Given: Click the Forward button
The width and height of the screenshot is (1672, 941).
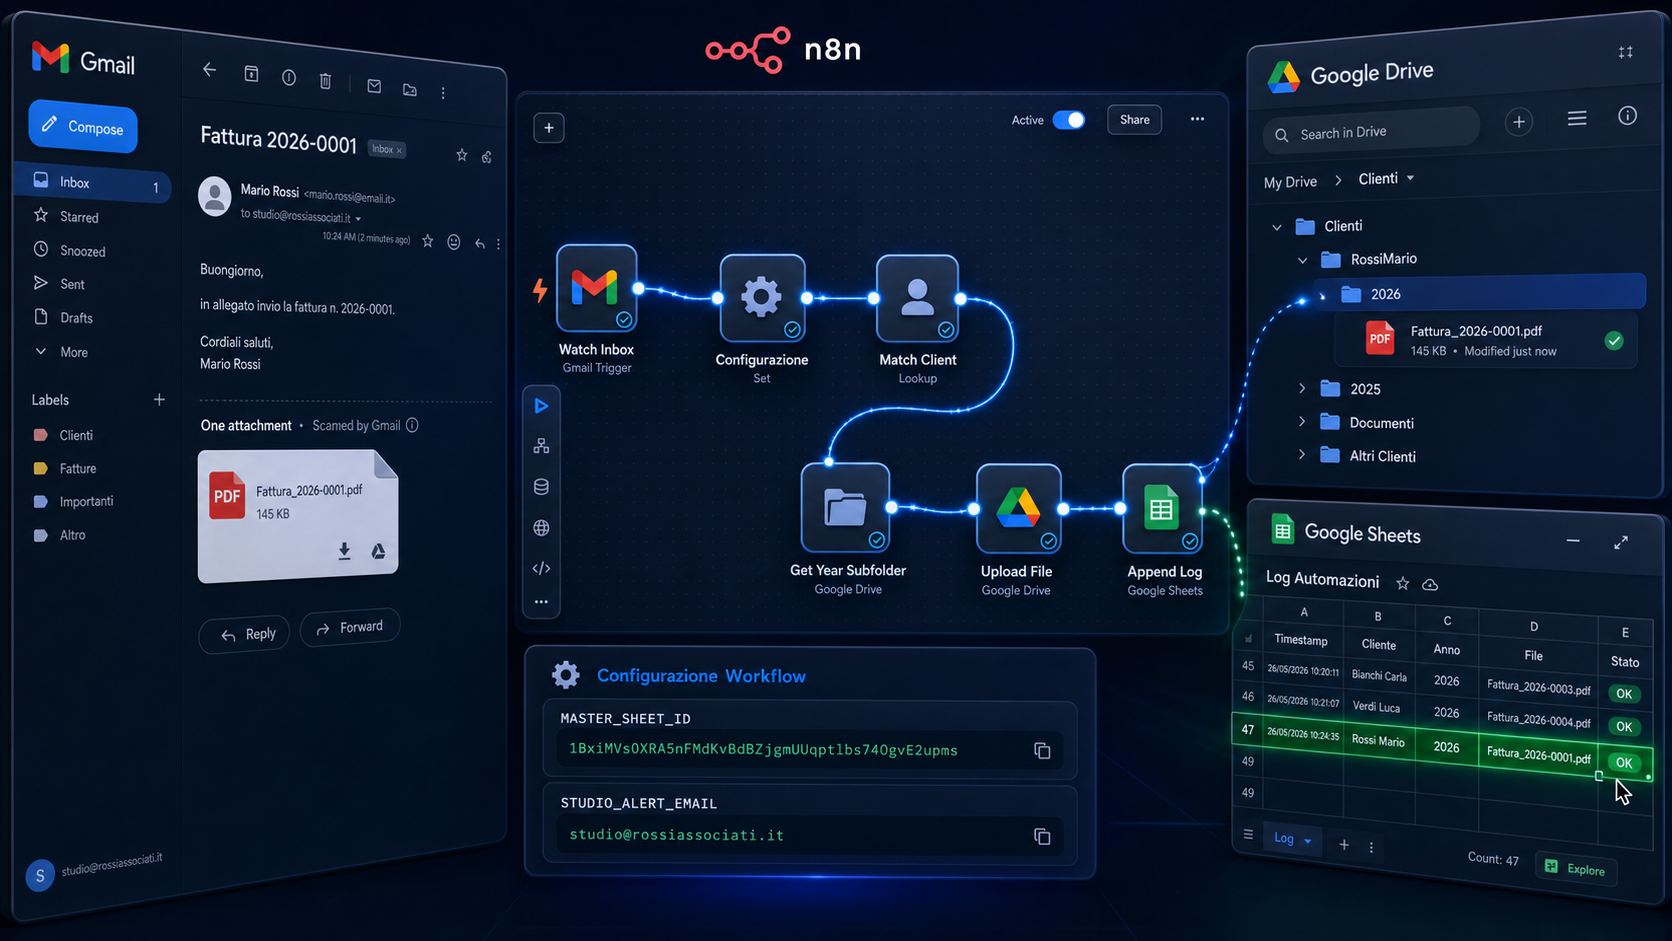Looking at the screenshot, I should 350,627.
